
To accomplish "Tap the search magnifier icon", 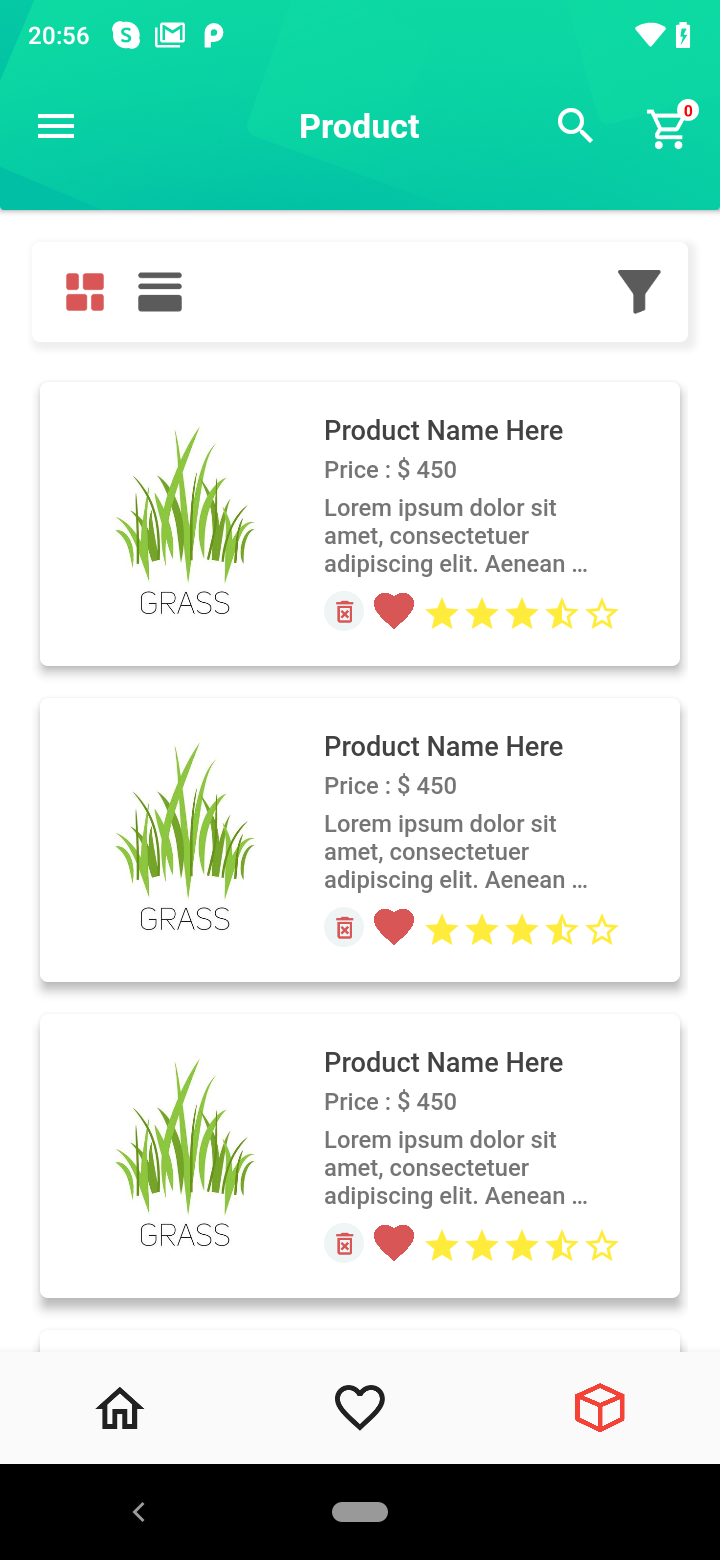I will click(575, 127).
